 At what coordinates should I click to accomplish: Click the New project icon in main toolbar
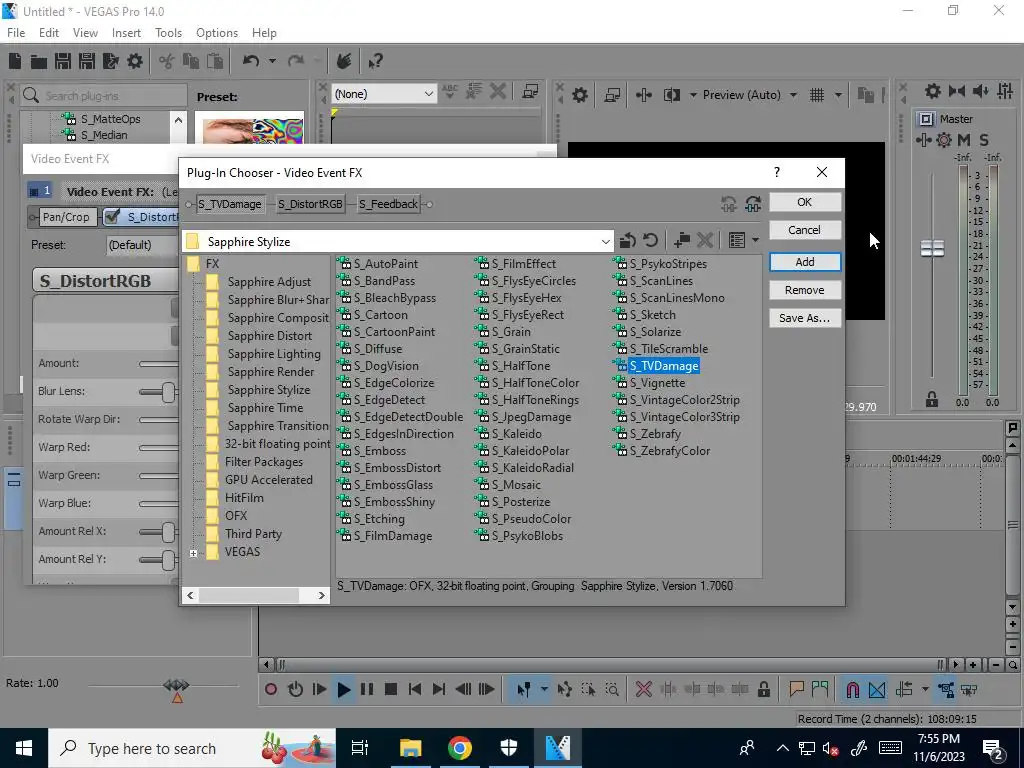click(x=15, y=61)
